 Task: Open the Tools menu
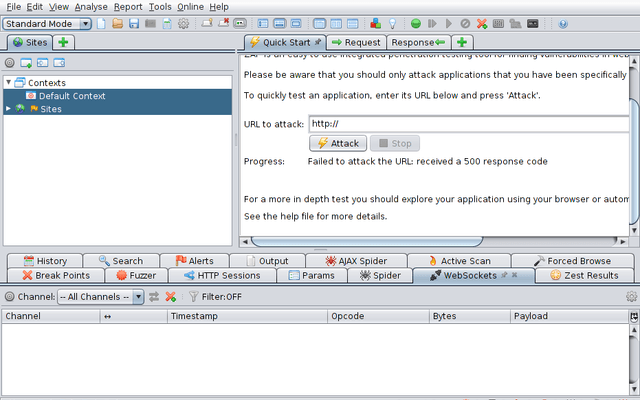(x=160, y=7)
